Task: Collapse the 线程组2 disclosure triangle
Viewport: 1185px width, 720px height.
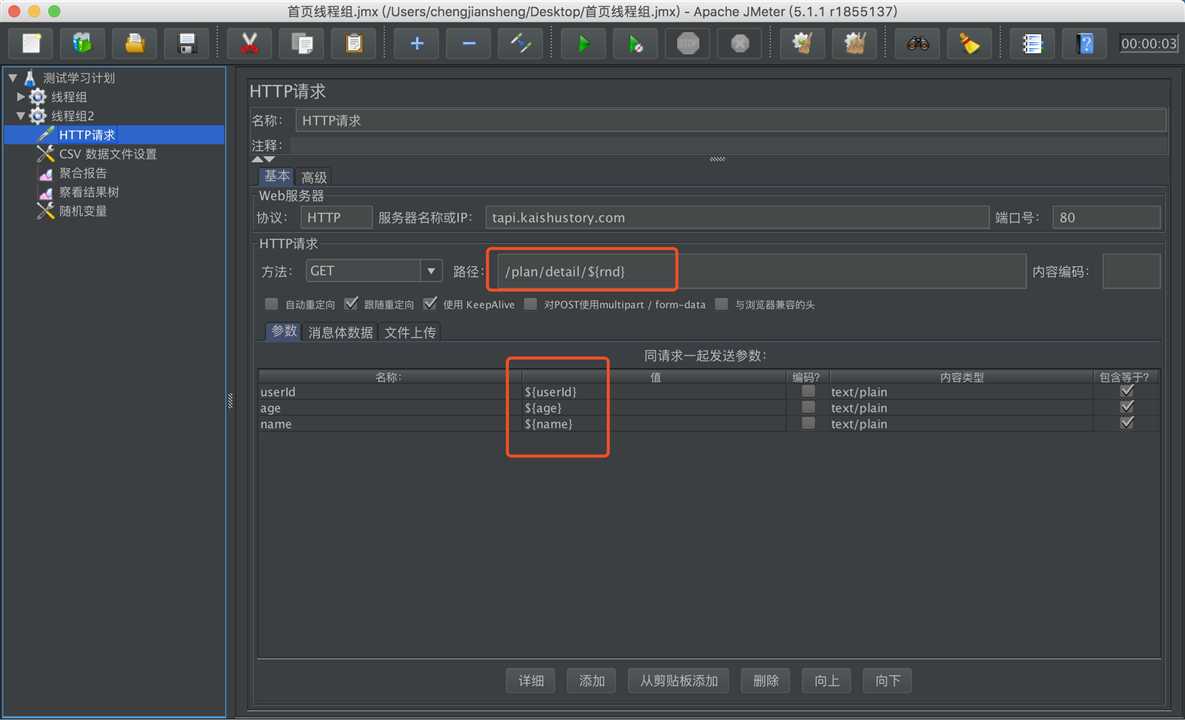Action: click(x=21, y=116)
